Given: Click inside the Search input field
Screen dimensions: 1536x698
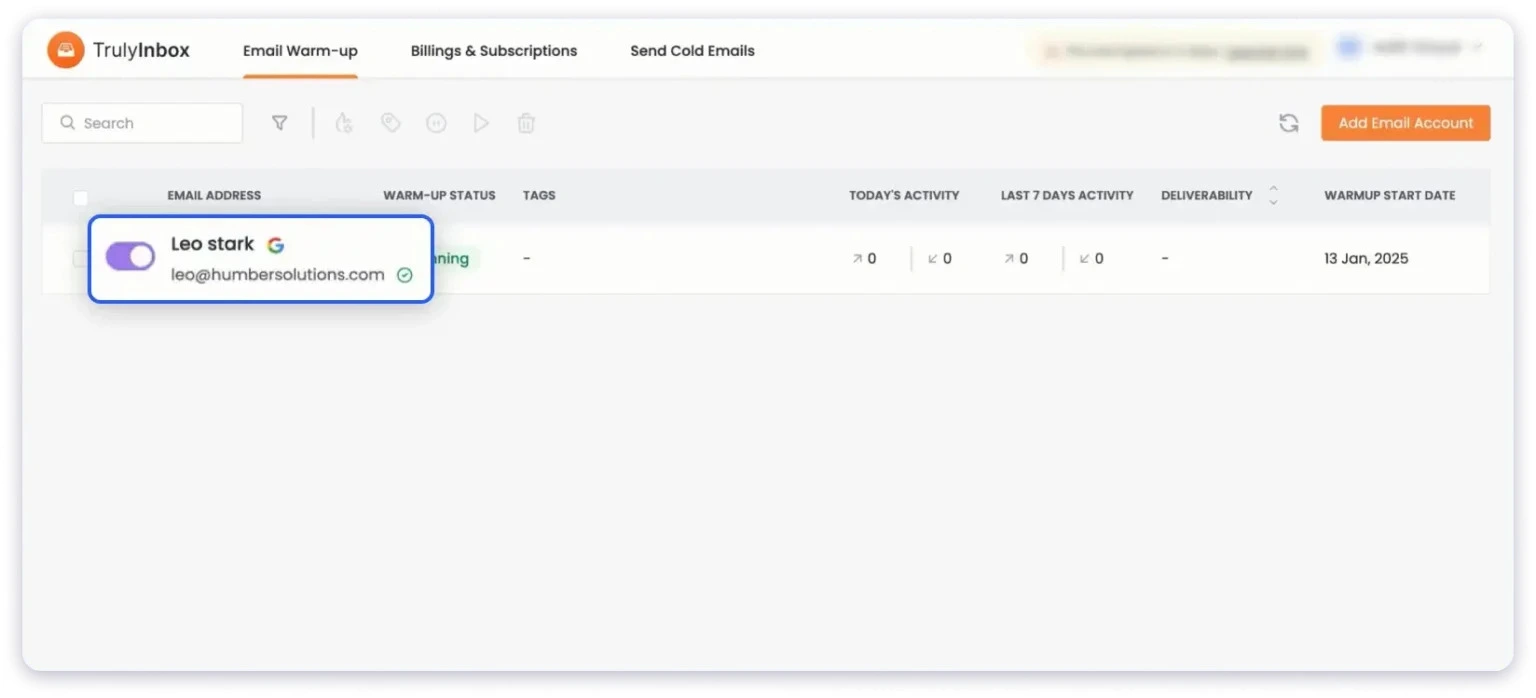Looking at the screenshot, I should point(140,122).
